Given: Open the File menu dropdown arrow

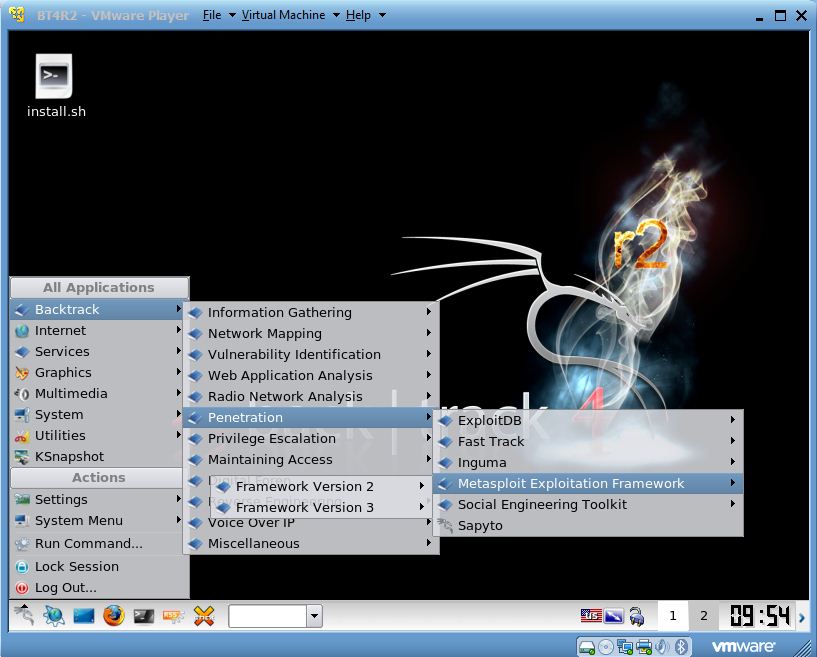Looking at the screenshot, I should tap(232, 15).
